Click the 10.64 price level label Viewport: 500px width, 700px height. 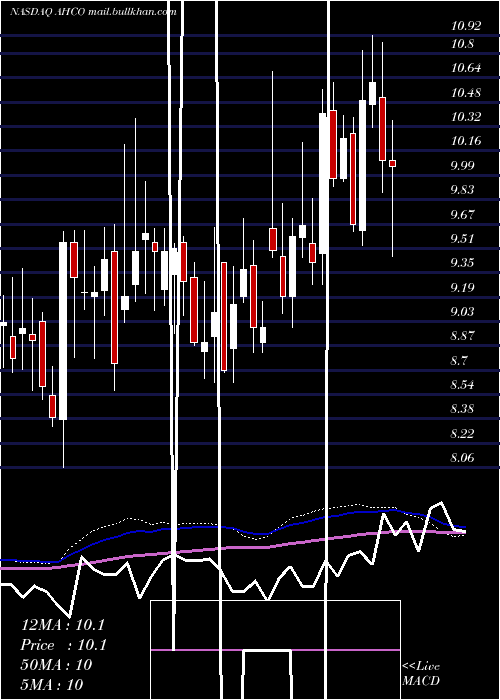tap(466, 68)
